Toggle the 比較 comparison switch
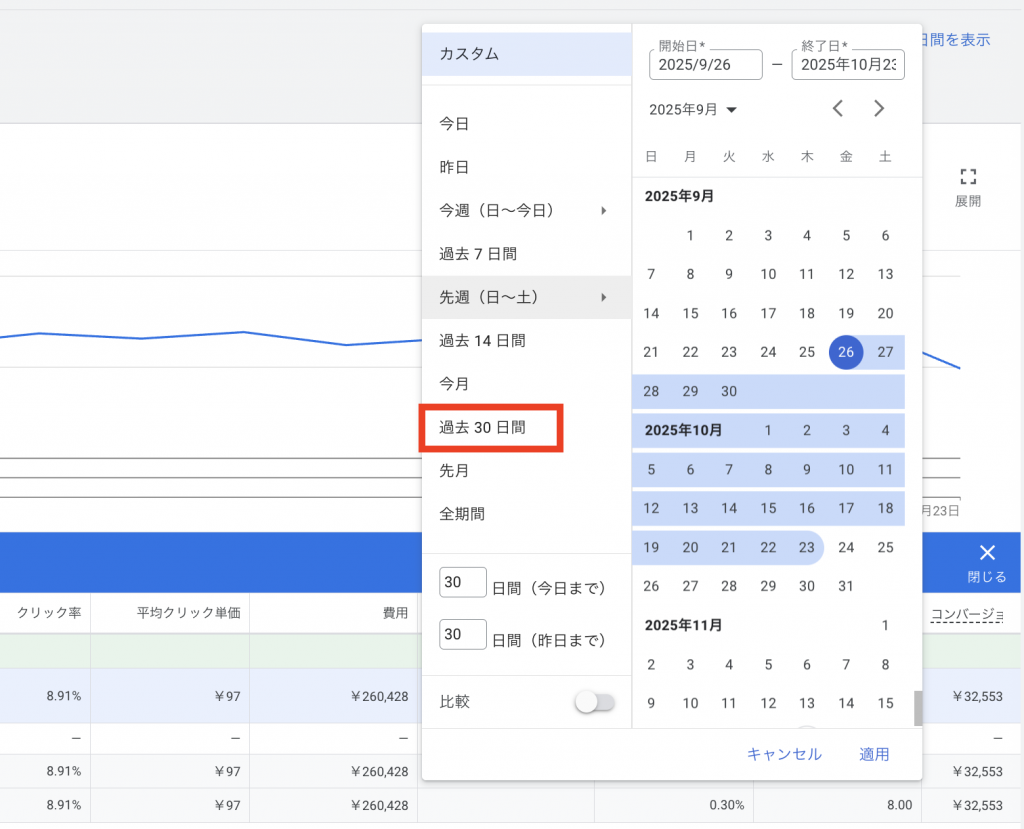The width and height of the screenshot is (1024, 829). [595, 703]
